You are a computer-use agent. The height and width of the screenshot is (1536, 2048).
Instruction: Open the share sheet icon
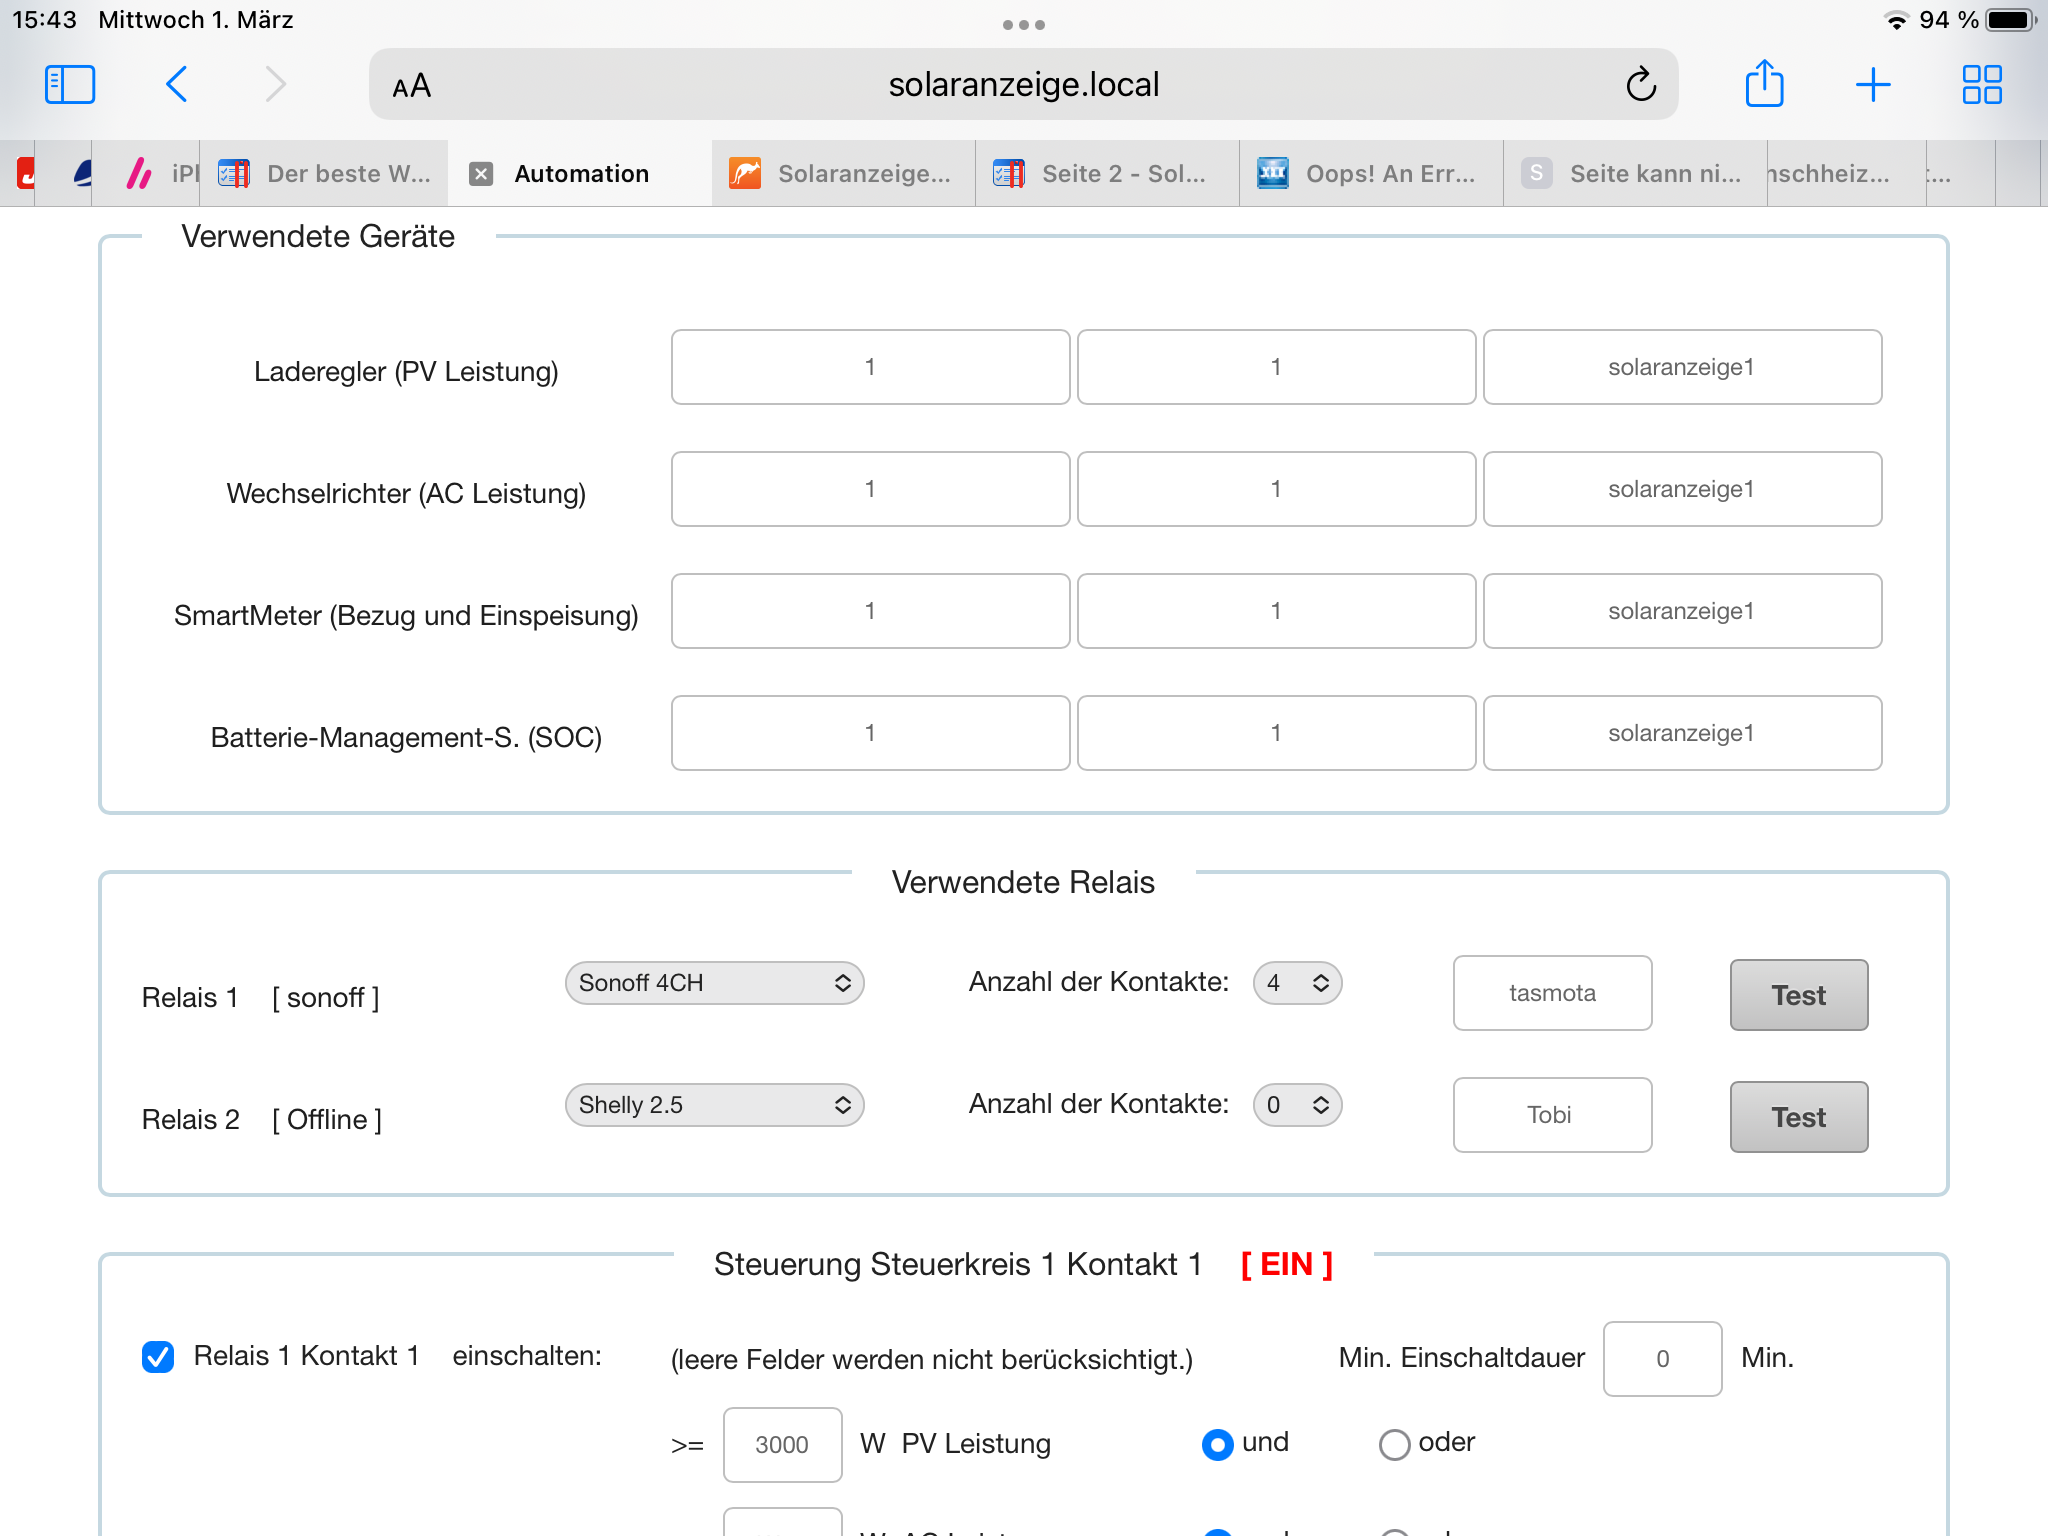(x=1764, y=84)
